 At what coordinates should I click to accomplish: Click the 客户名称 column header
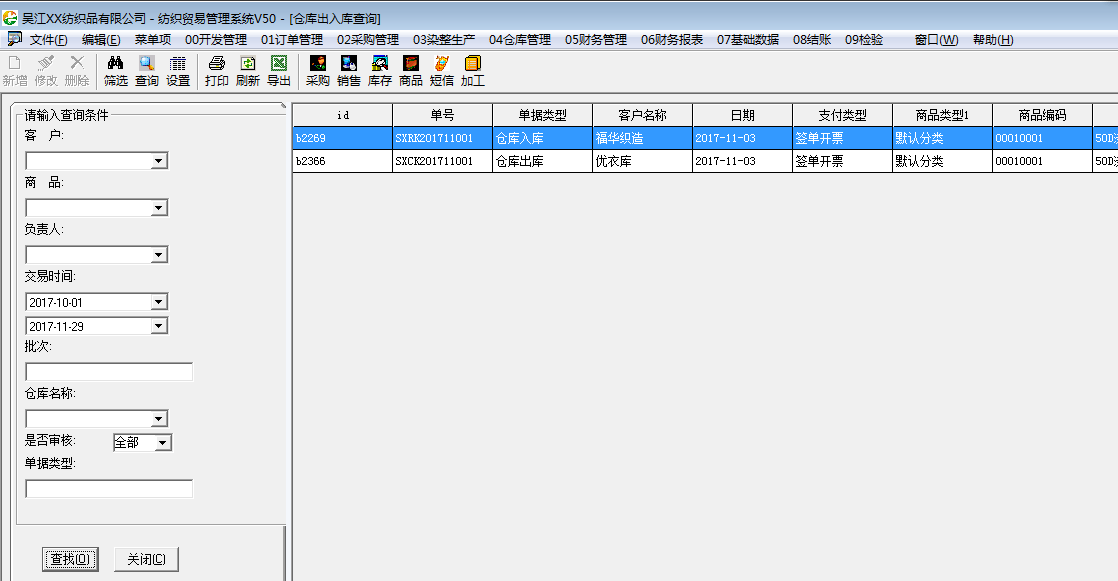tap(642, 115)
